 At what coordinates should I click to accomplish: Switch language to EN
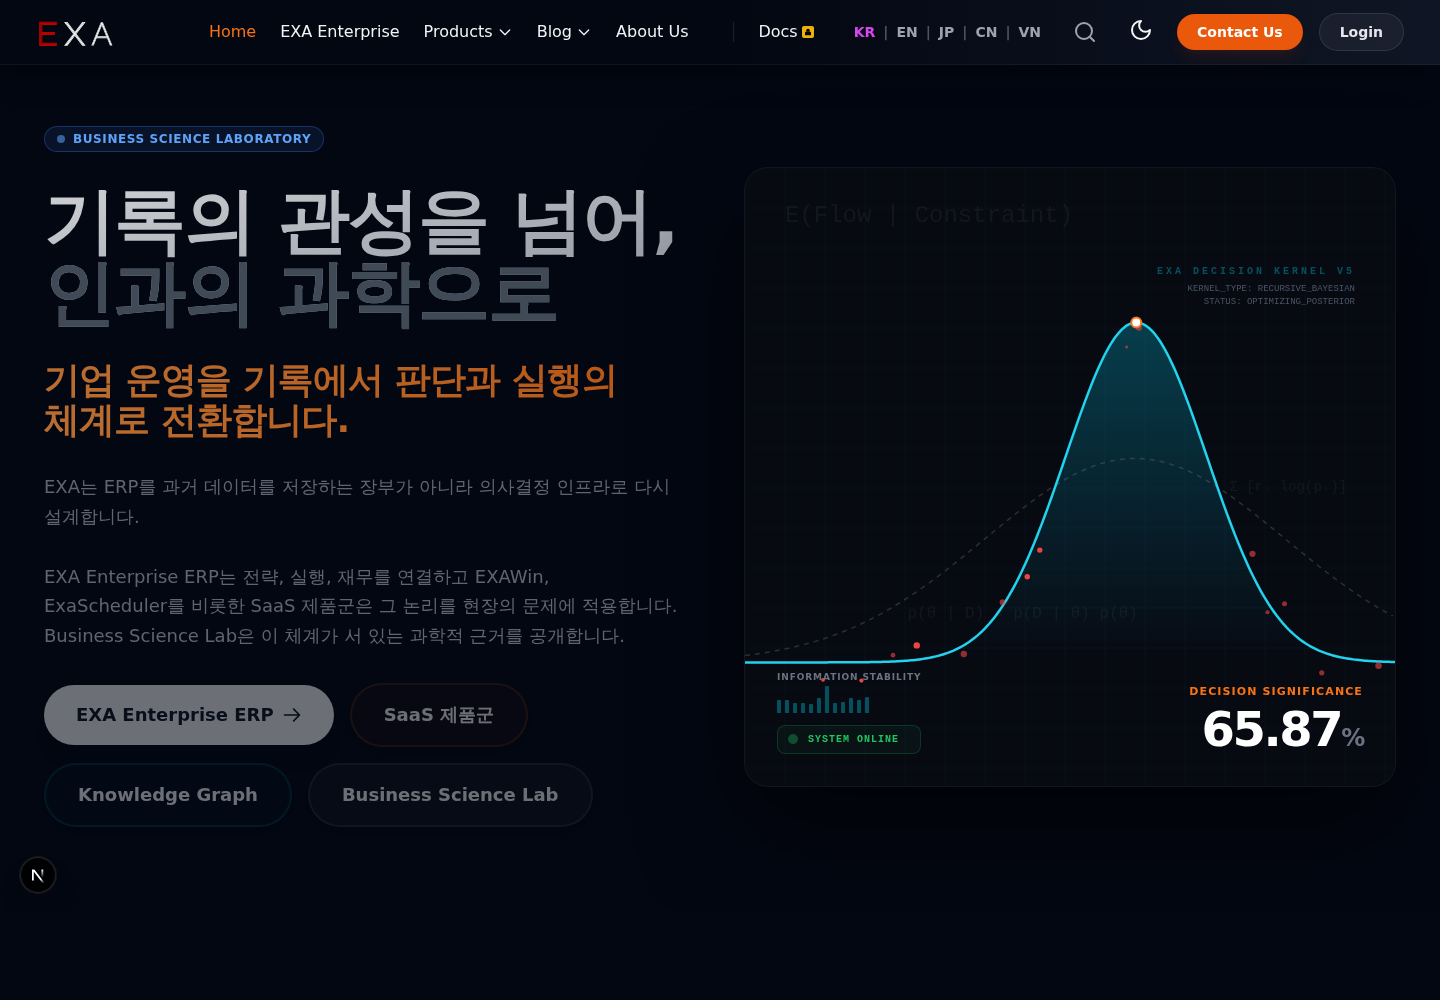click(x=907, y=32)
